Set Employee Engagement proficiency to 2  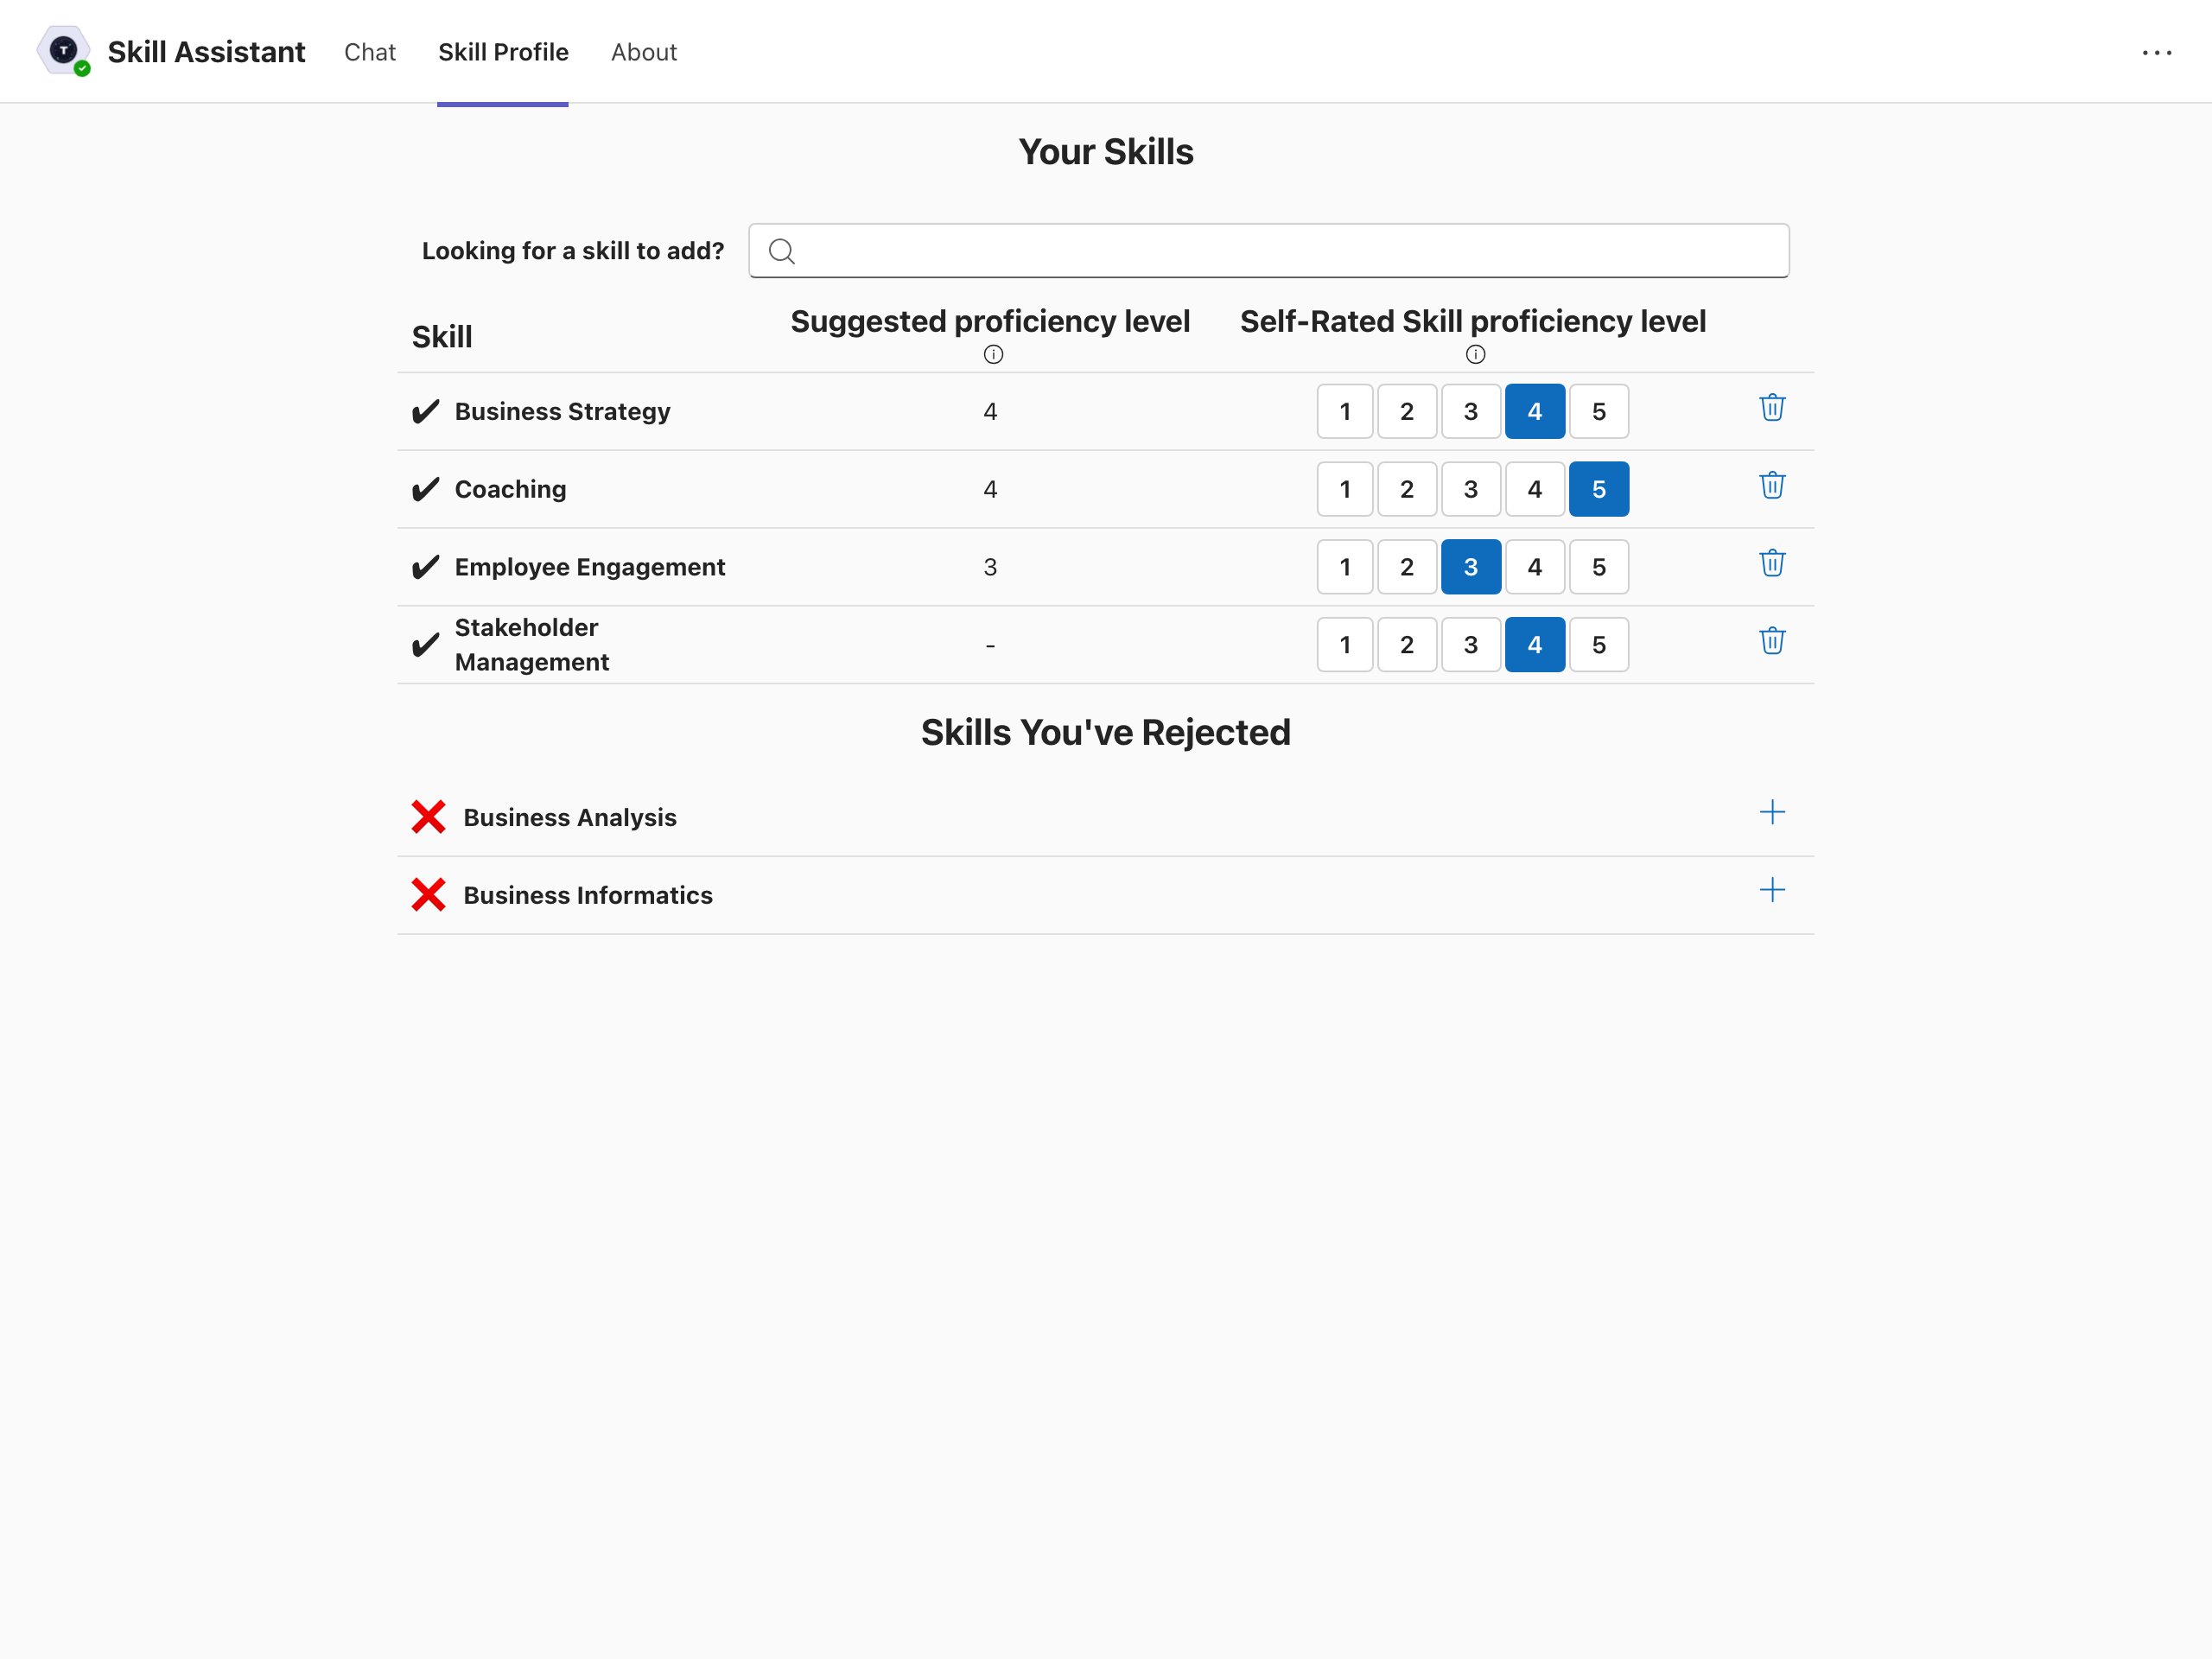(1407, 567)
